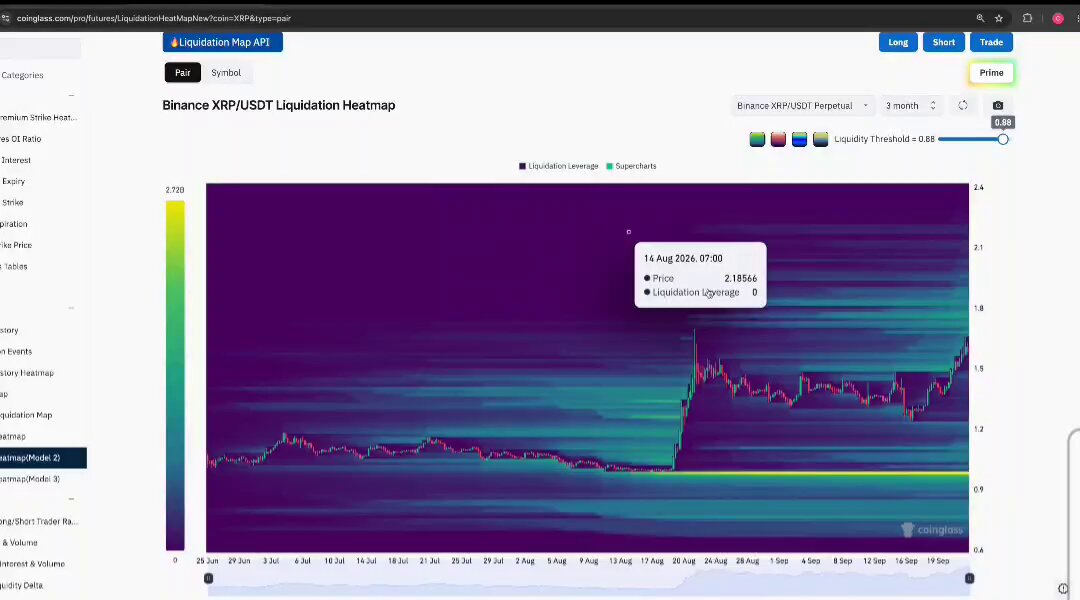Viewport: 1080px width, 600px height.
Task: Select the red-purple heatmap color theme
Action: [x=778, y=139]
